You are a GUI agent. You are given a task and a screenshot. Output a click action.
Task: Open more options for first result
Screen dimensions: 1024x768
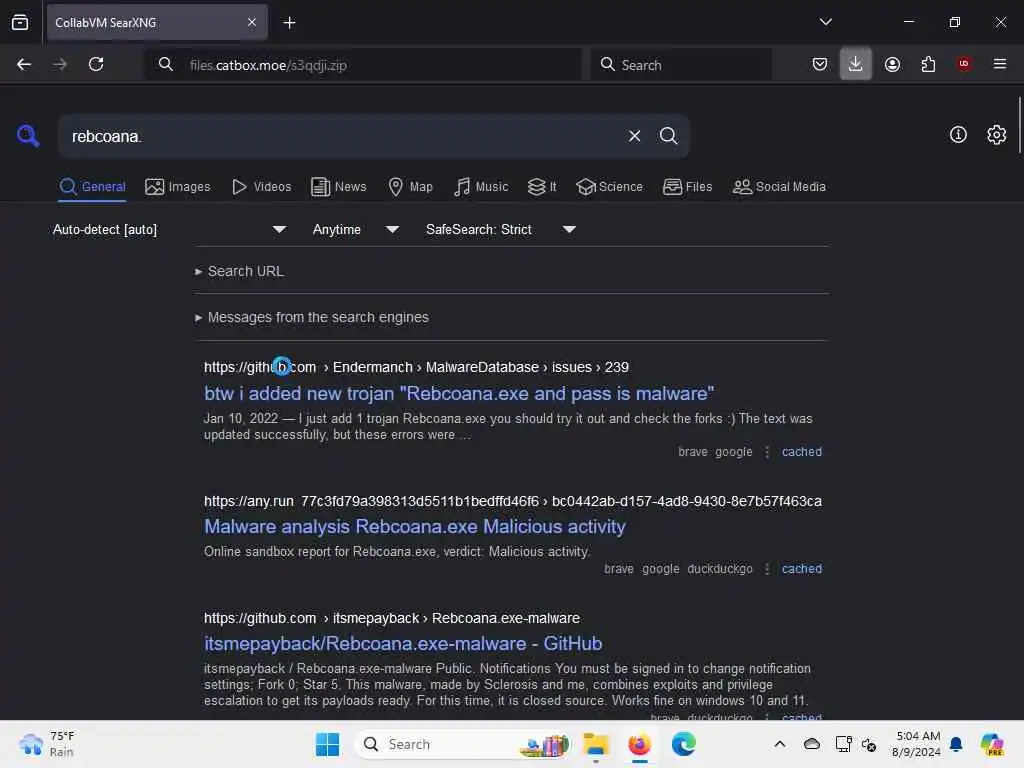[x=767, y=451]
